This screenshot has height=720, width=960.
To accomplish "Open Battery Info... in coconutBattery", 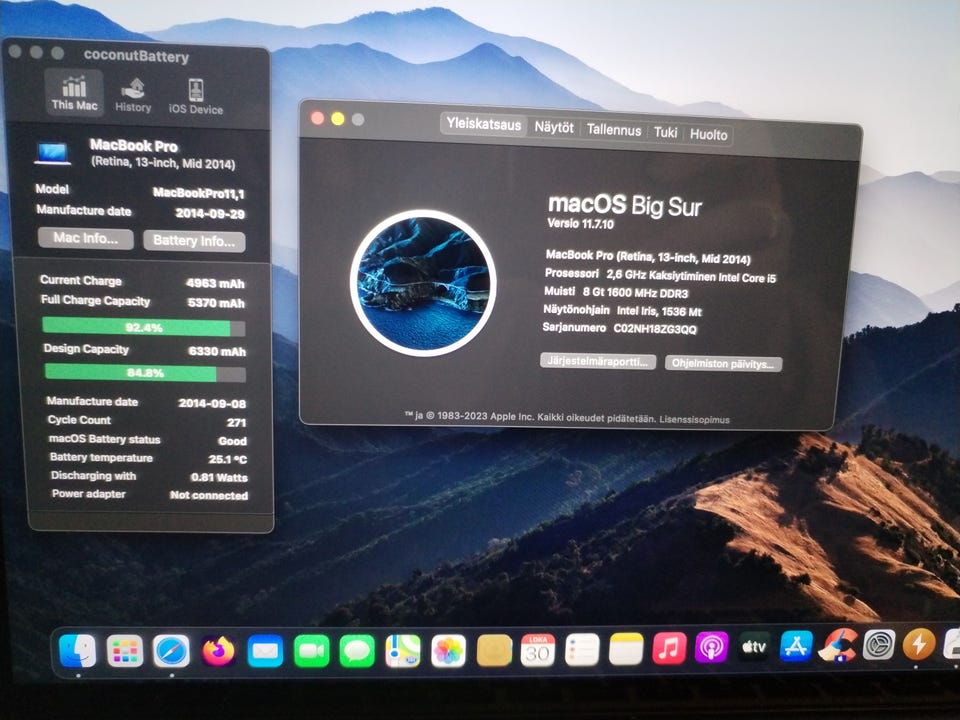I will coord(194,241).
